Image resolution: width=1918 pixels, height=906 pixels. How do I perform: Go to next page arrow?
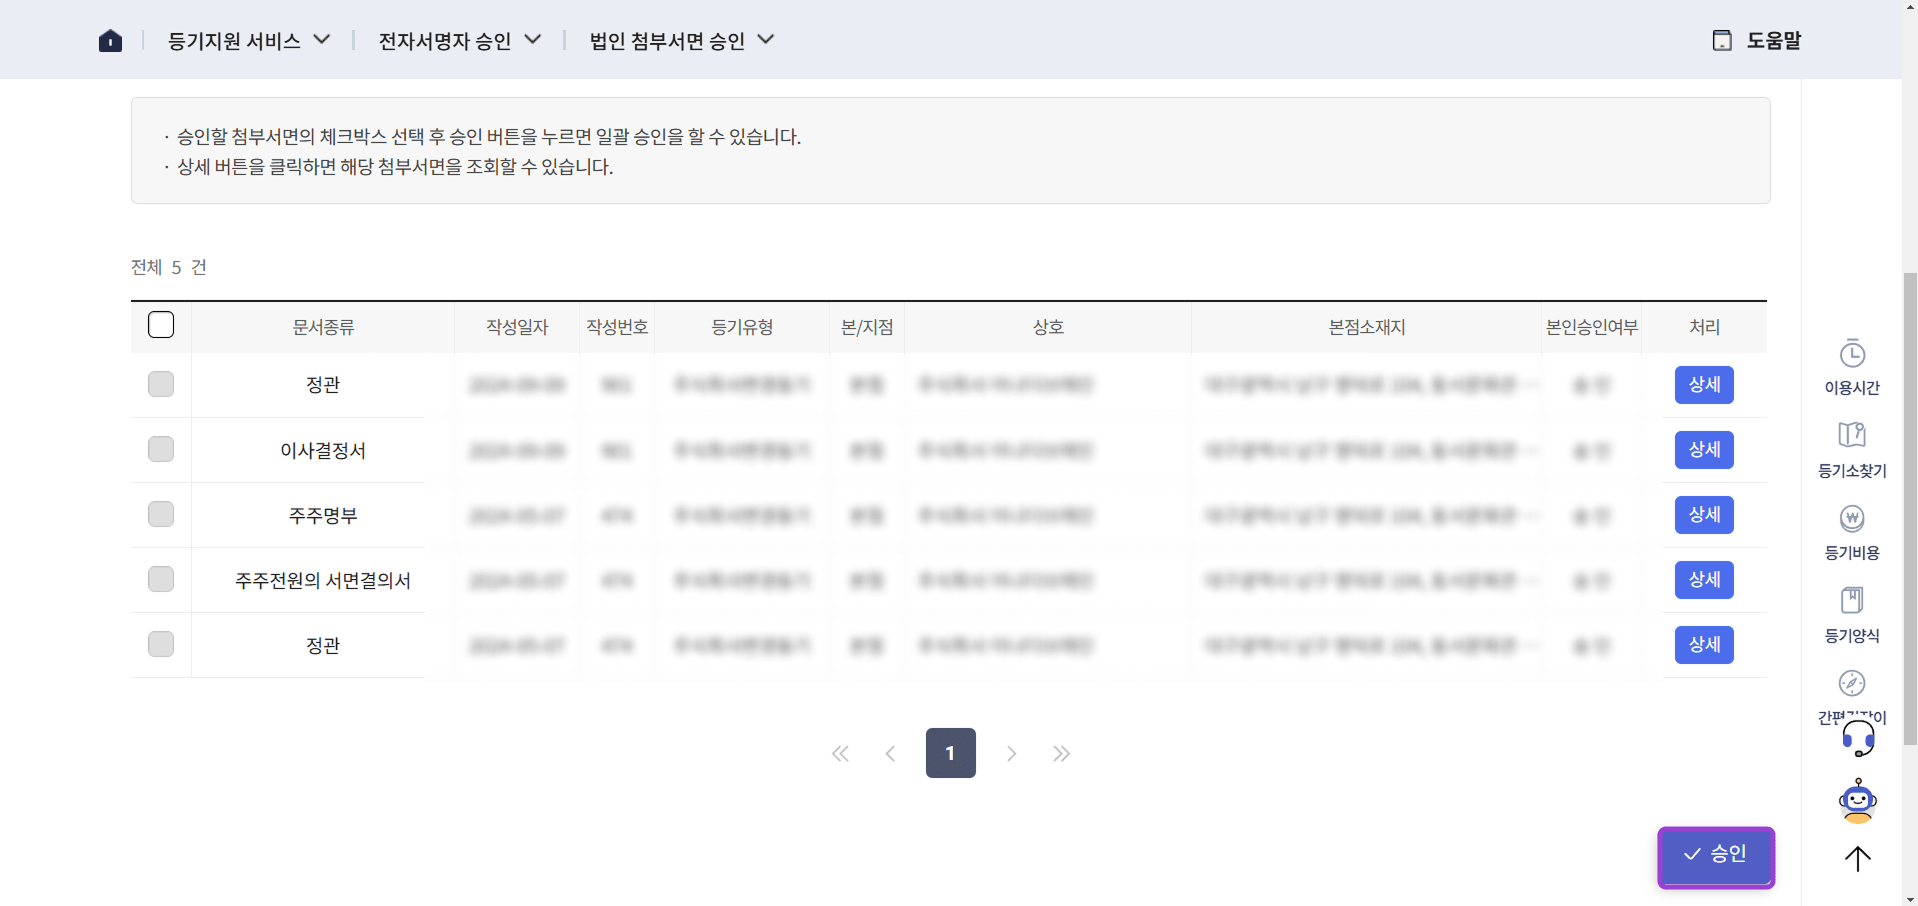point(1011,754)
